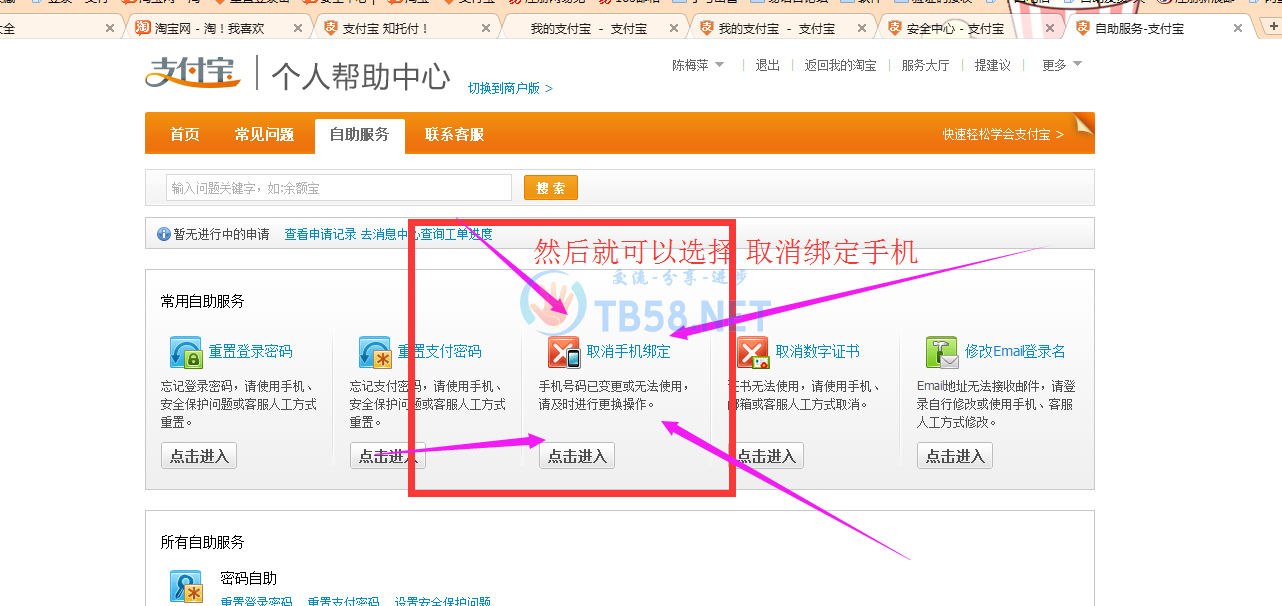
Task: Click the search keyword input field
Action: (339, 188)
